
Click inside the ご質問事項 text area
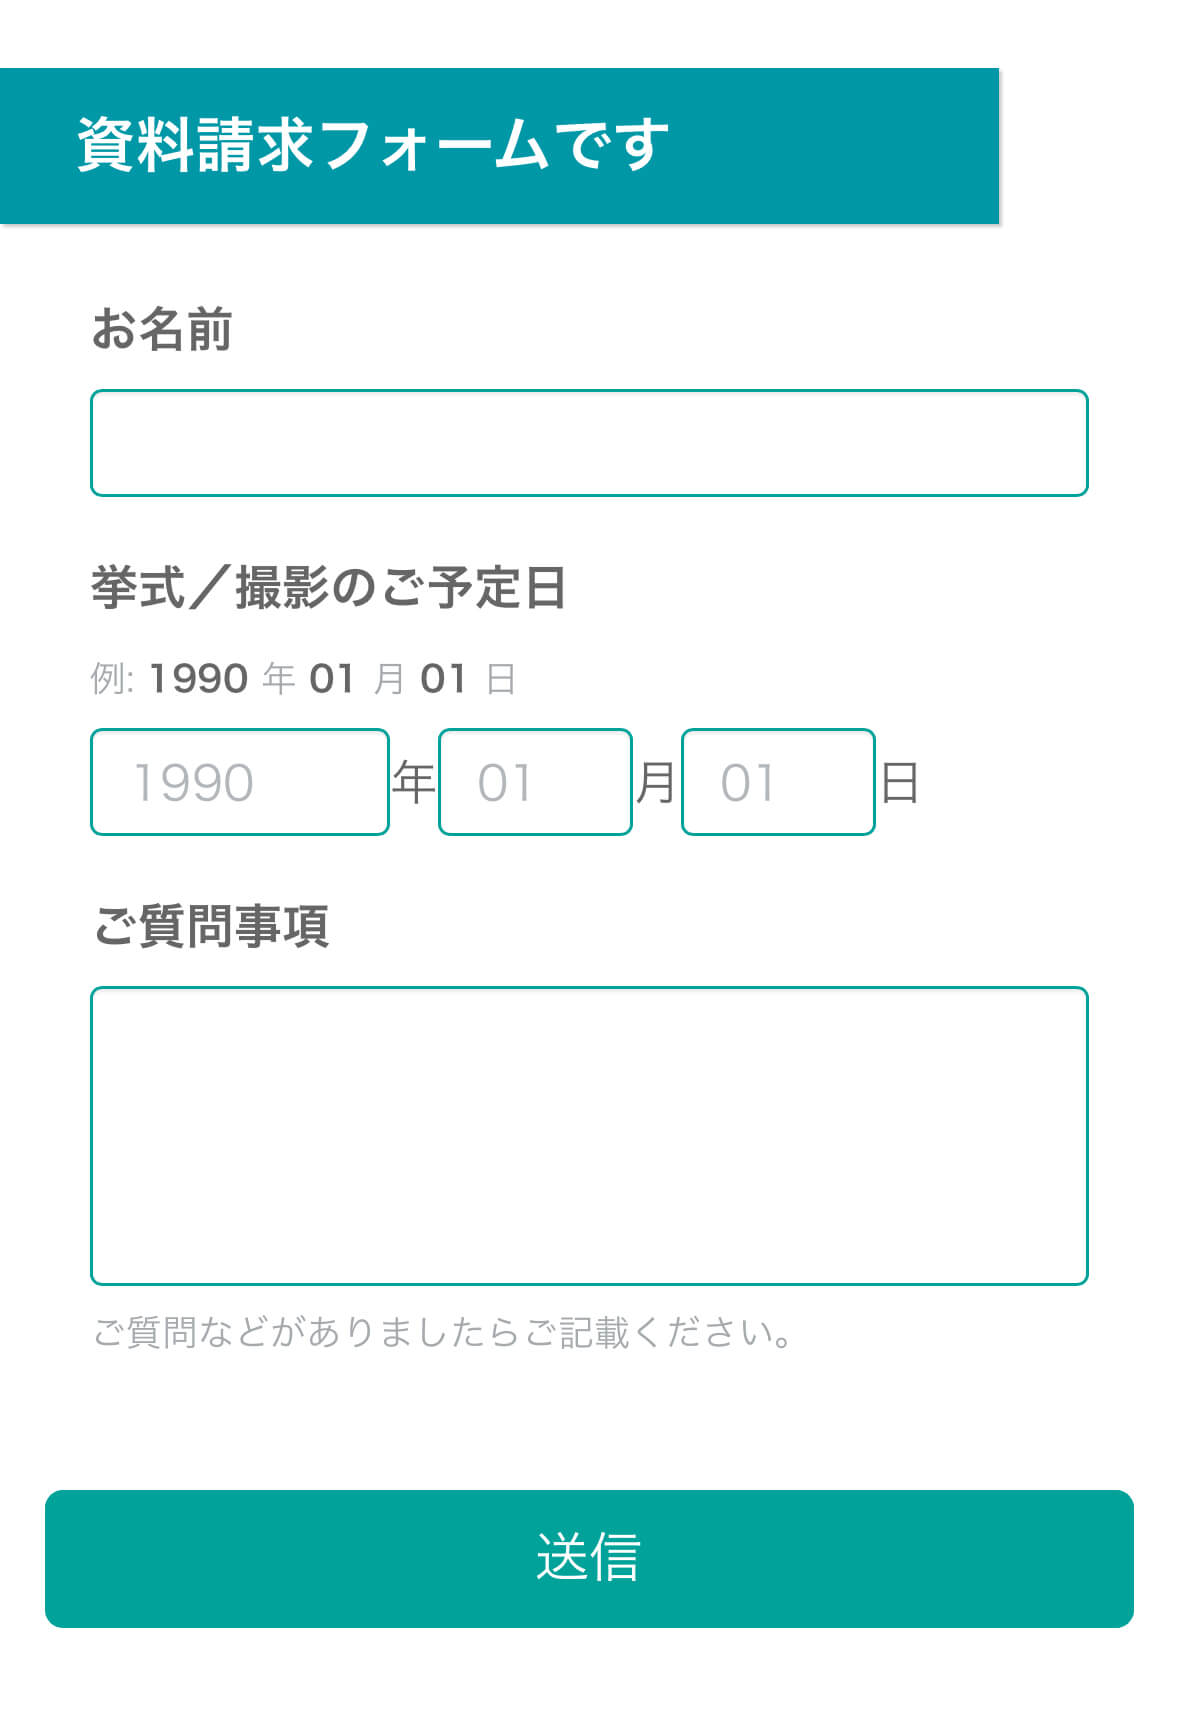[x=589, y=1135]
